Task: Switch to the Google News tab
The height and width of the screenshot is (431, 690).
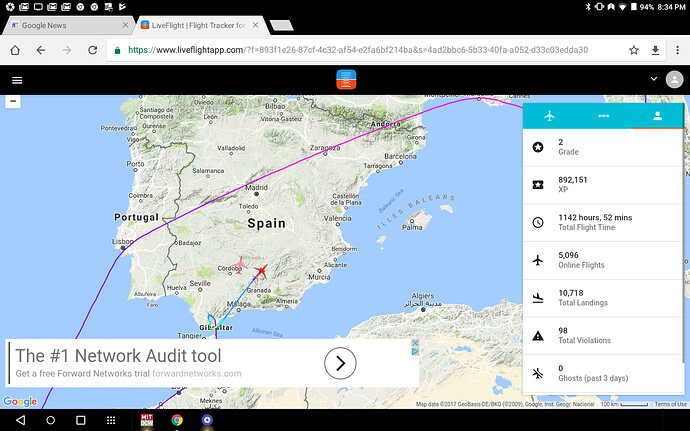Action: pyautogui.click(x=68, y=26)
